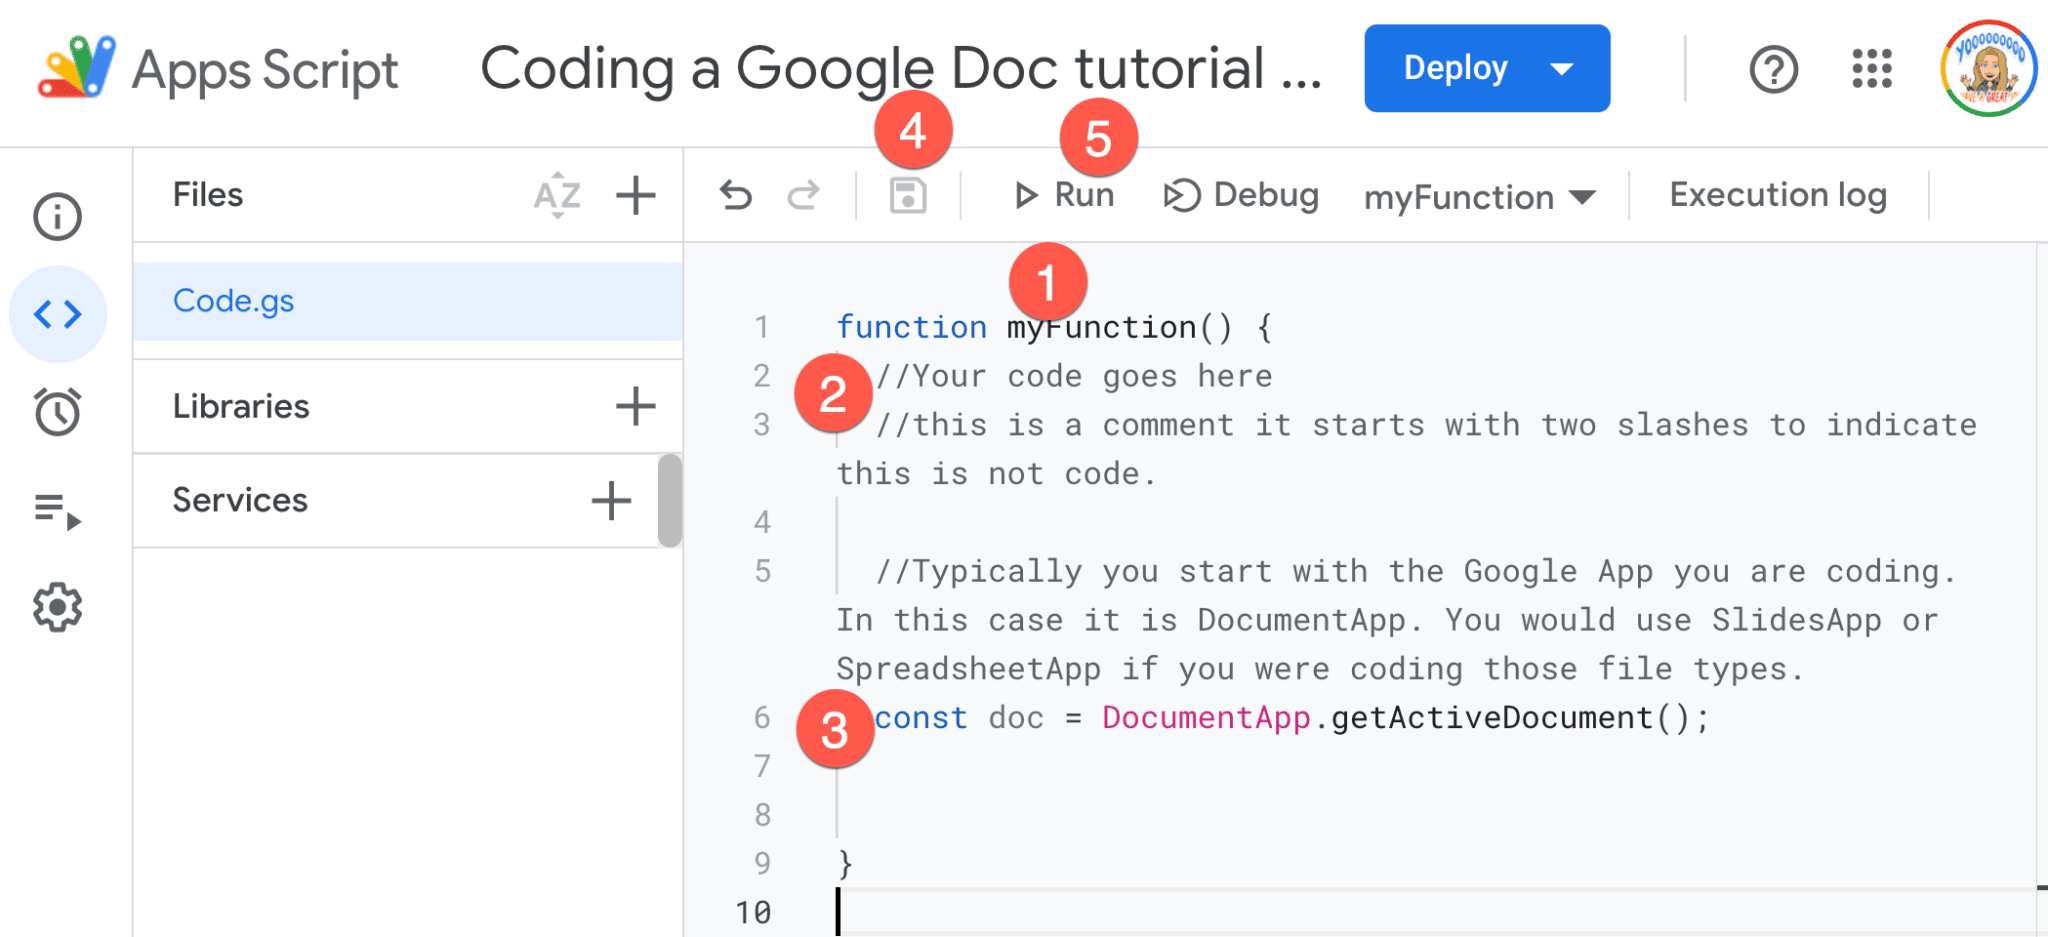
Task: Select the Editor code icon in sidebar
Action: point(57,314)
